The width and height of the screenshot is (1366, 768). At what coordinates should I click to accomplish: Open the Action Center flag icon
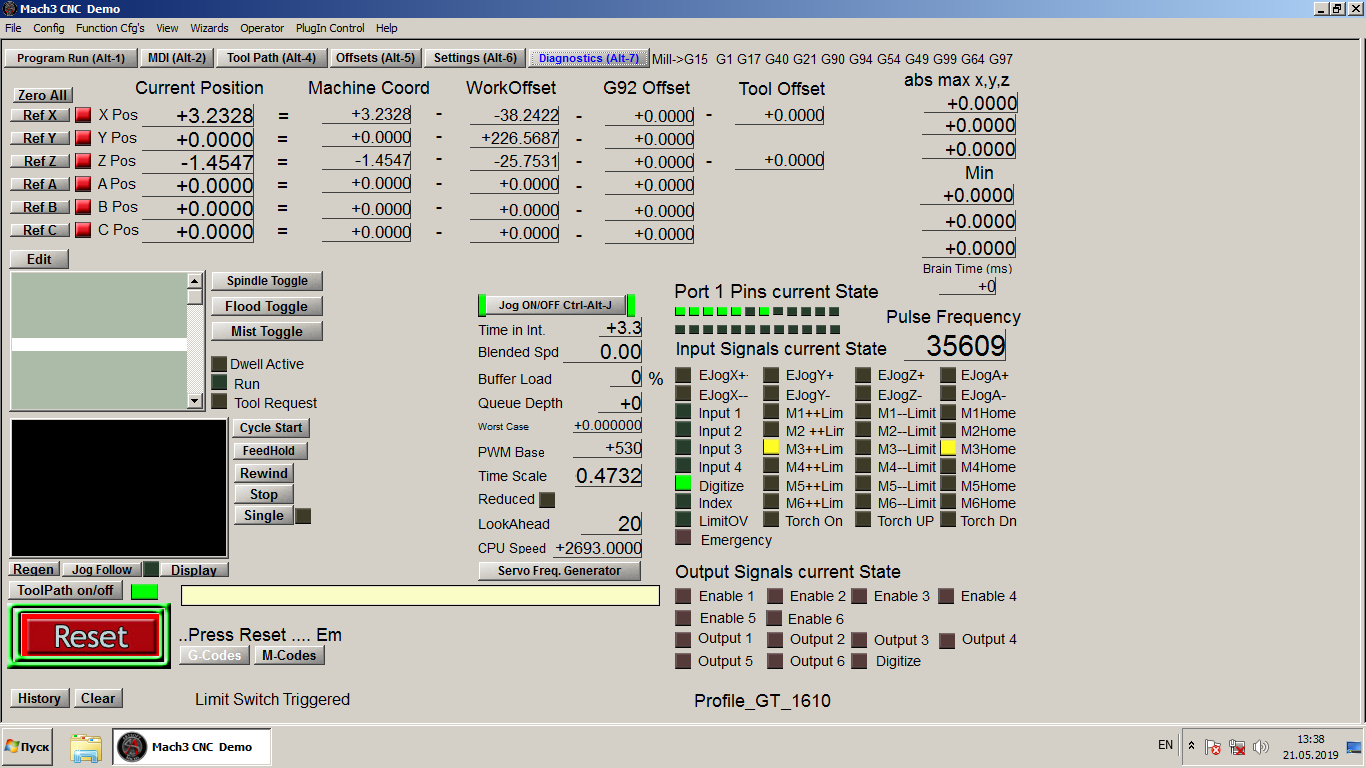pyautogui.click(x=1212, y=747)
